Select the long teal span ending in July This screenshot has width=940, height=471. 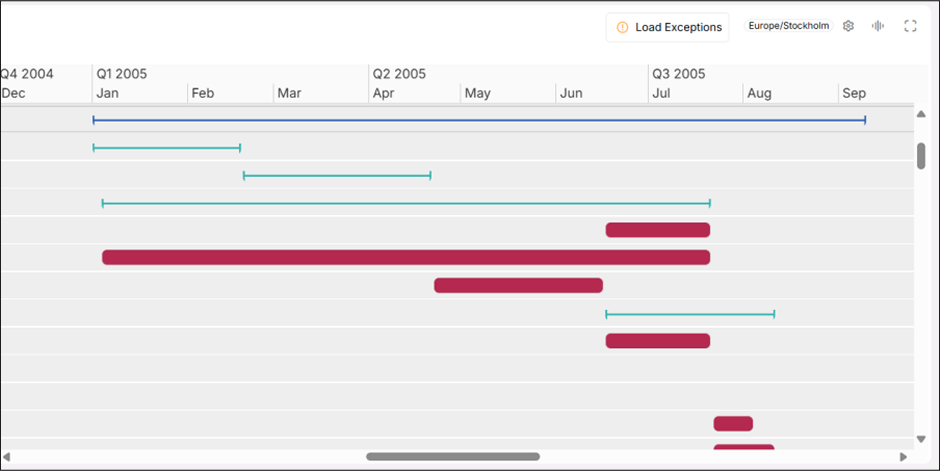406,204
